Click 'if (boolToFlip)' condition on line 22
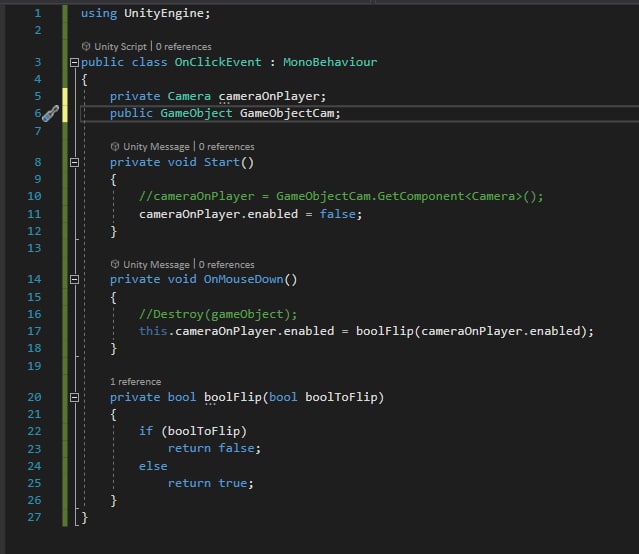This screenshot has height=554, width=639. (x=193, y=431)
